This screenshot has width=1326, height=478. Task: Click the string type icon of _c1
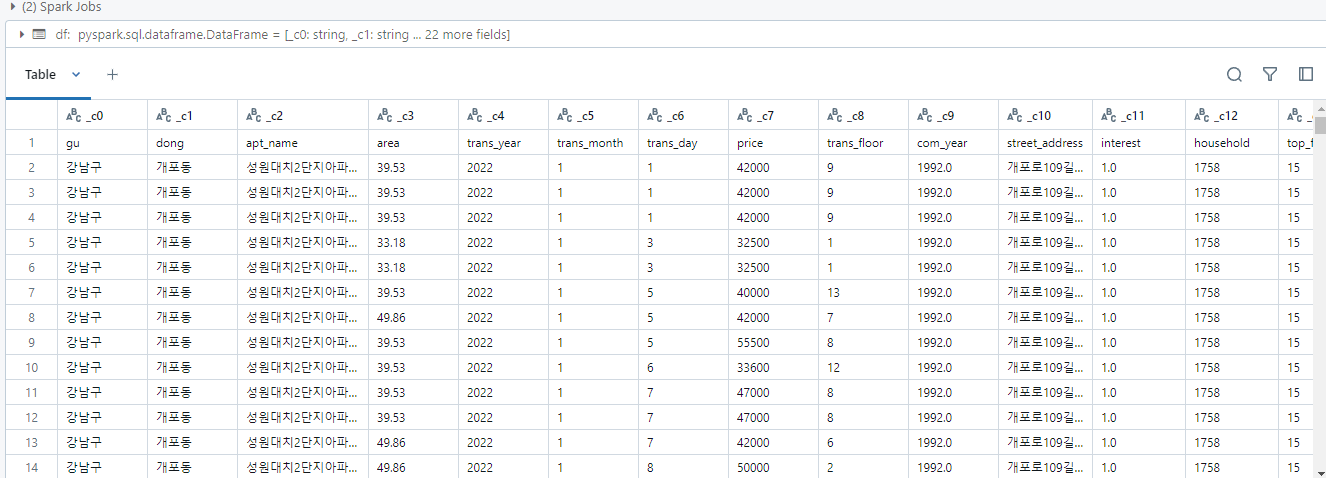(164, 116)
